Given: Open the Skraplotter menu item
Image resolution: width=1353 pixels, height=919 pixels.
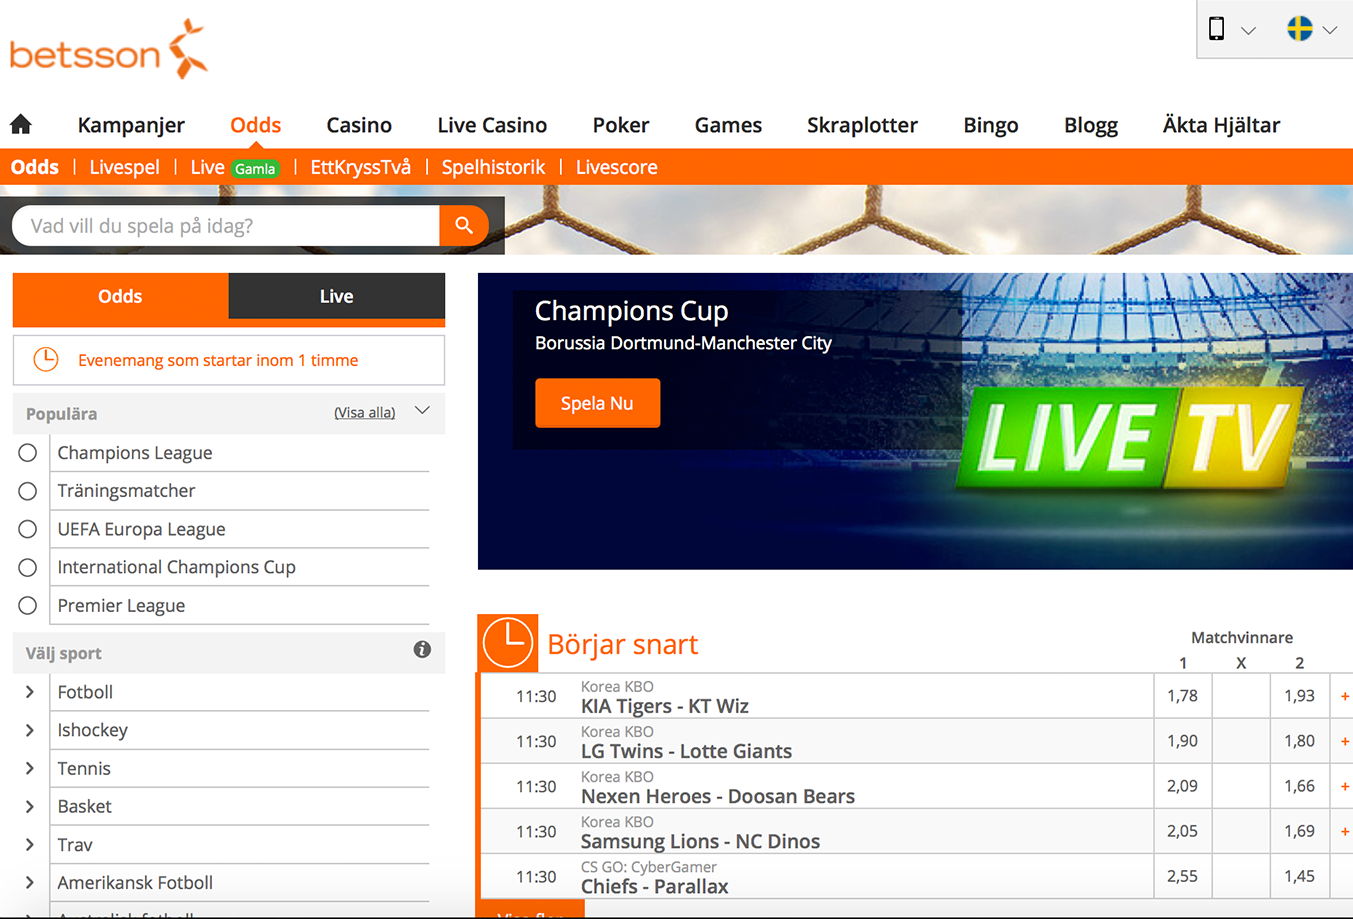Looking at the screenshot, I should (862, 125).
